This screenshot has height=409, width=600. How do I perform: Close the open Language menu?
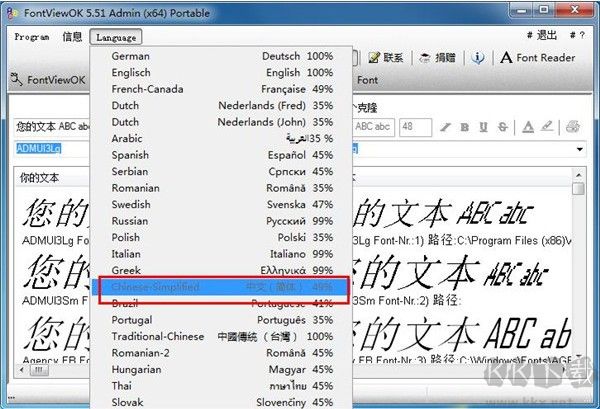tap(117, 37)
